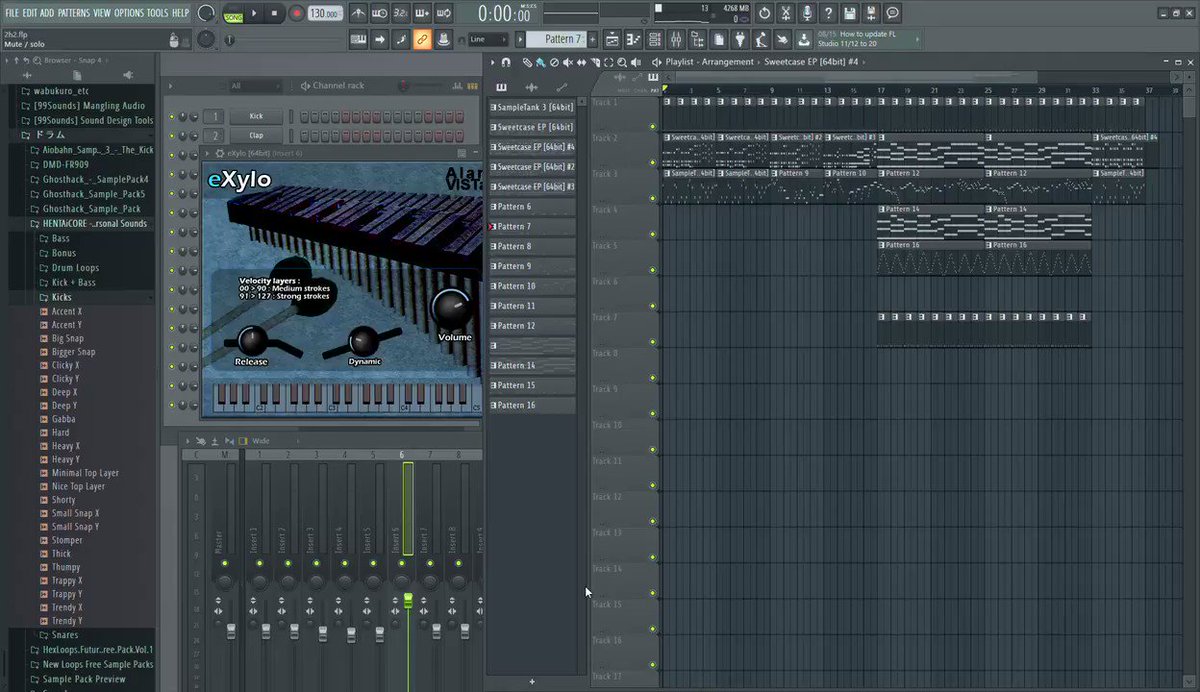The height and width of the screenshot is (692, 1200).
Task: Toggle the Track 1 mute LED
Action: [x=653, y=127]
